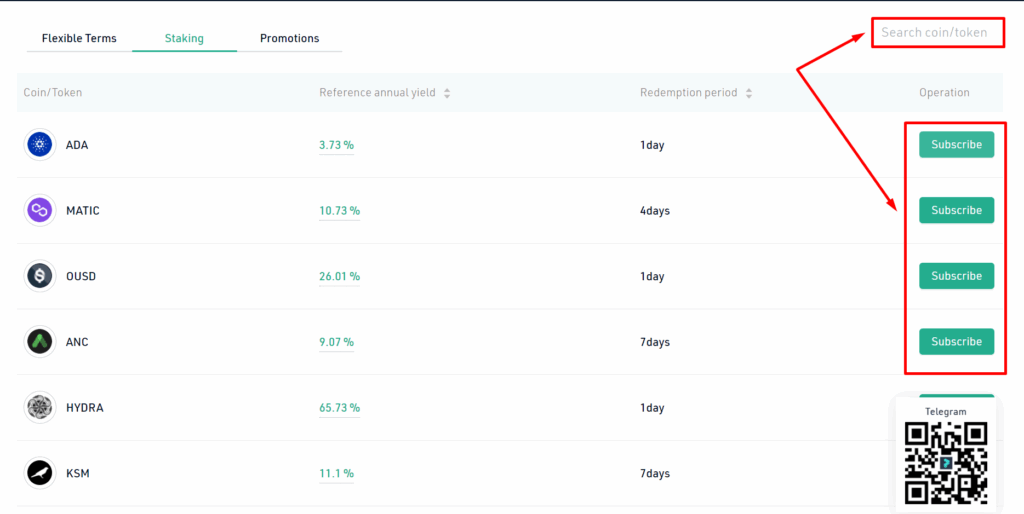Click the HYDRA coin name

[x=85, y=408]
